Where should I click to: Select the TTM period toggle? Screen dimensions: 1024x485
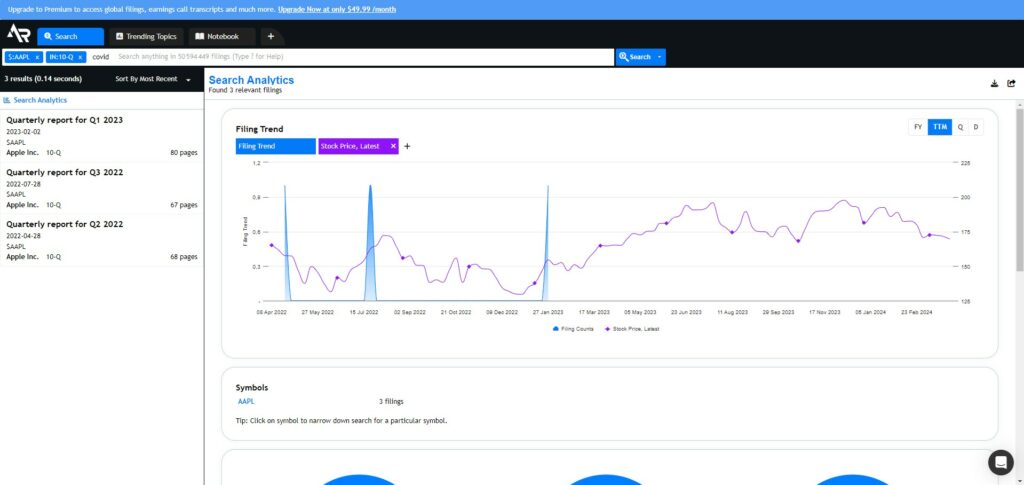click(940, 127)
